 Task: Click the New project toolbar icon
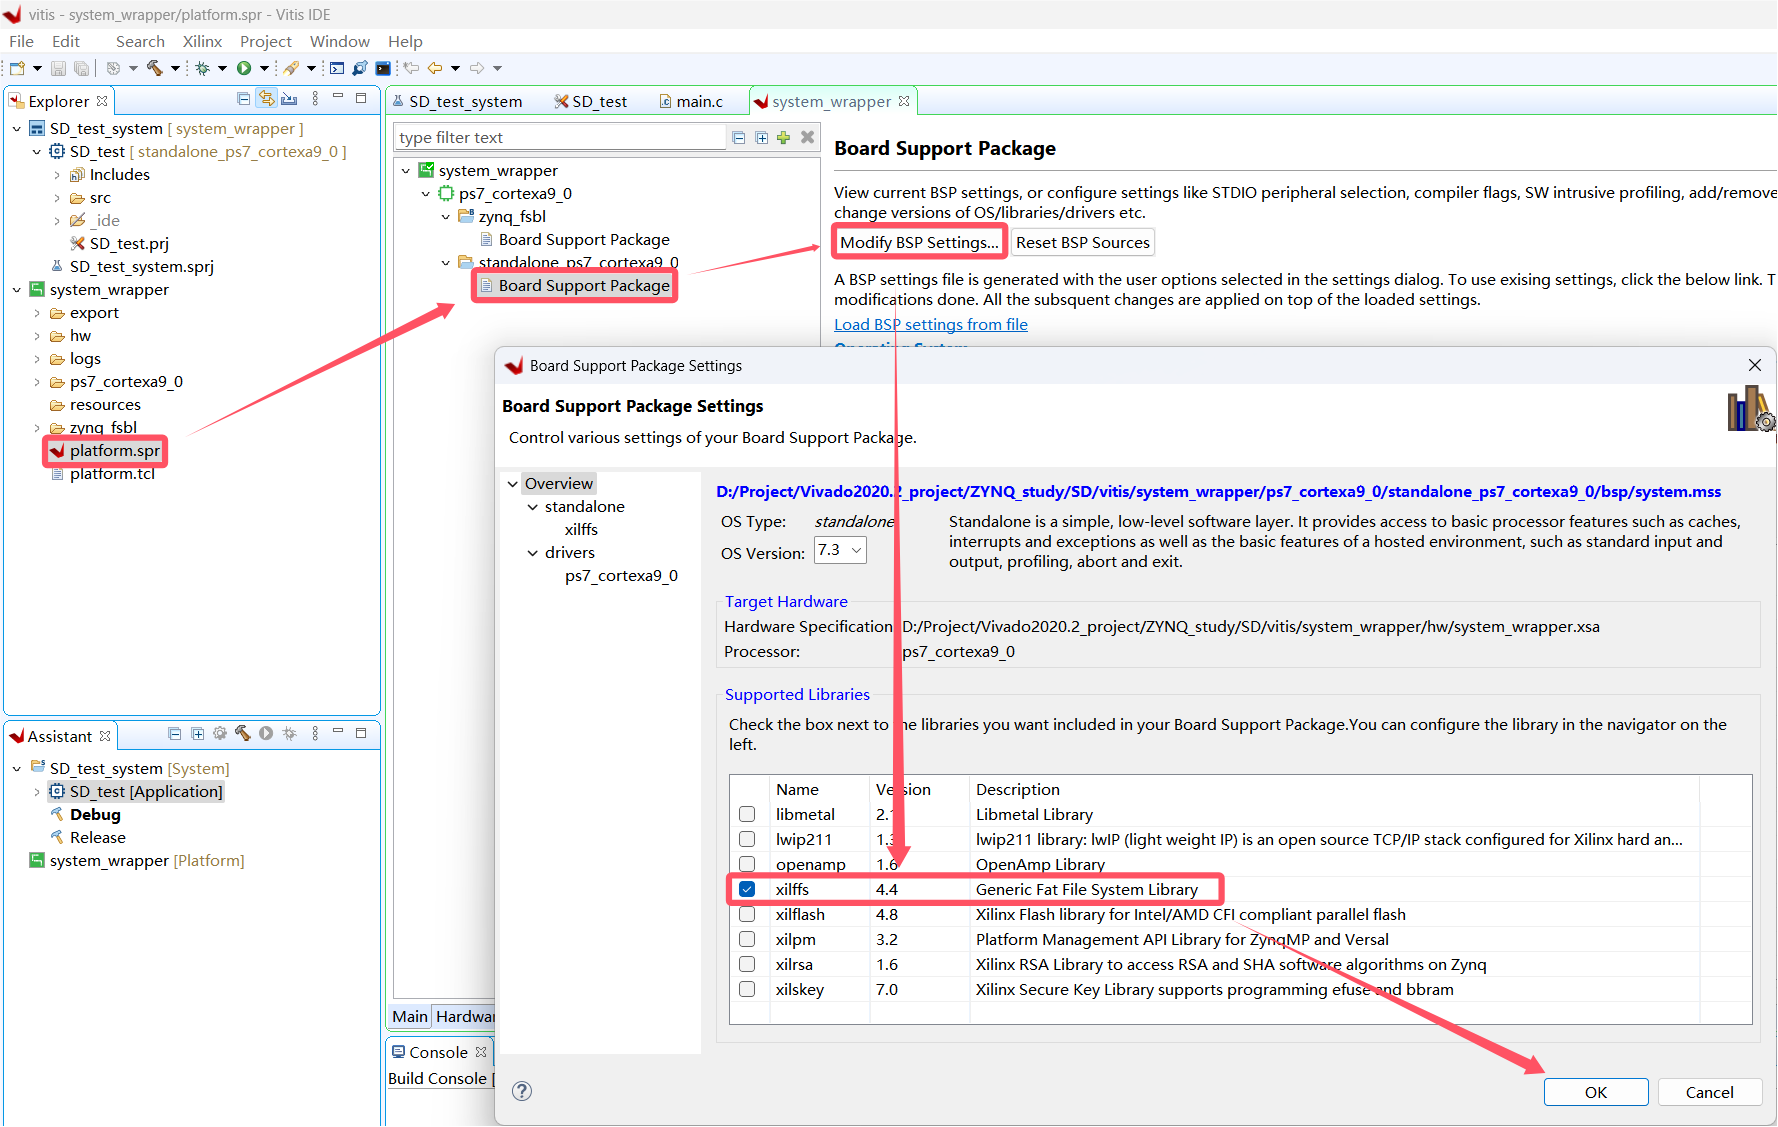click(17, 68)
